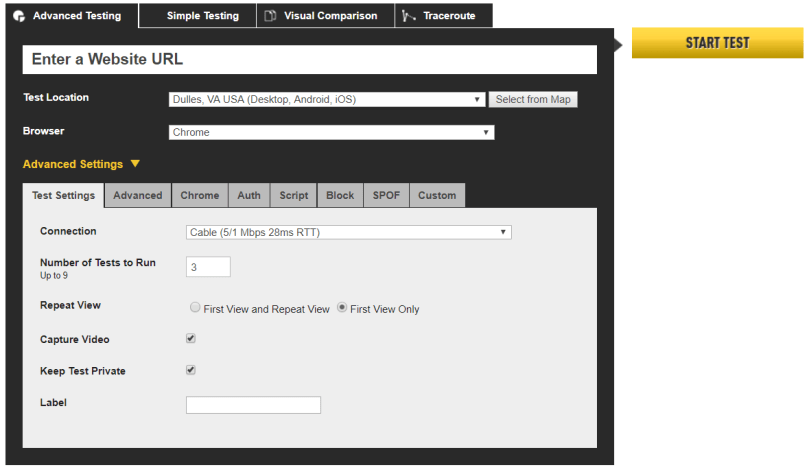Click the Enter a Website URL field

[x=309, y=60]
